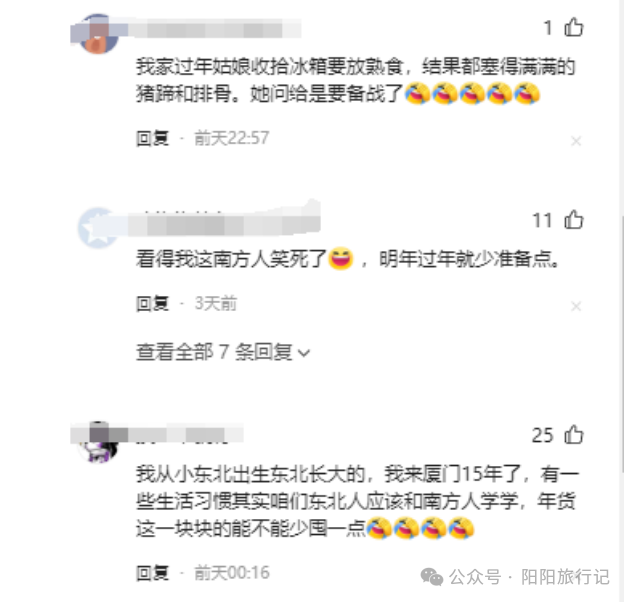Like the comment with 1 like
The width and height of the screenshot is (630, 602).
click(573, 27)
